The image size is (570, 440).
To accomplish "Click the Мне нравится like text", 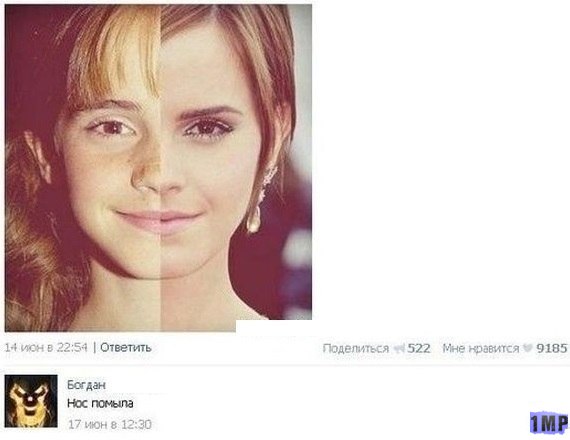I will point(481,348).
